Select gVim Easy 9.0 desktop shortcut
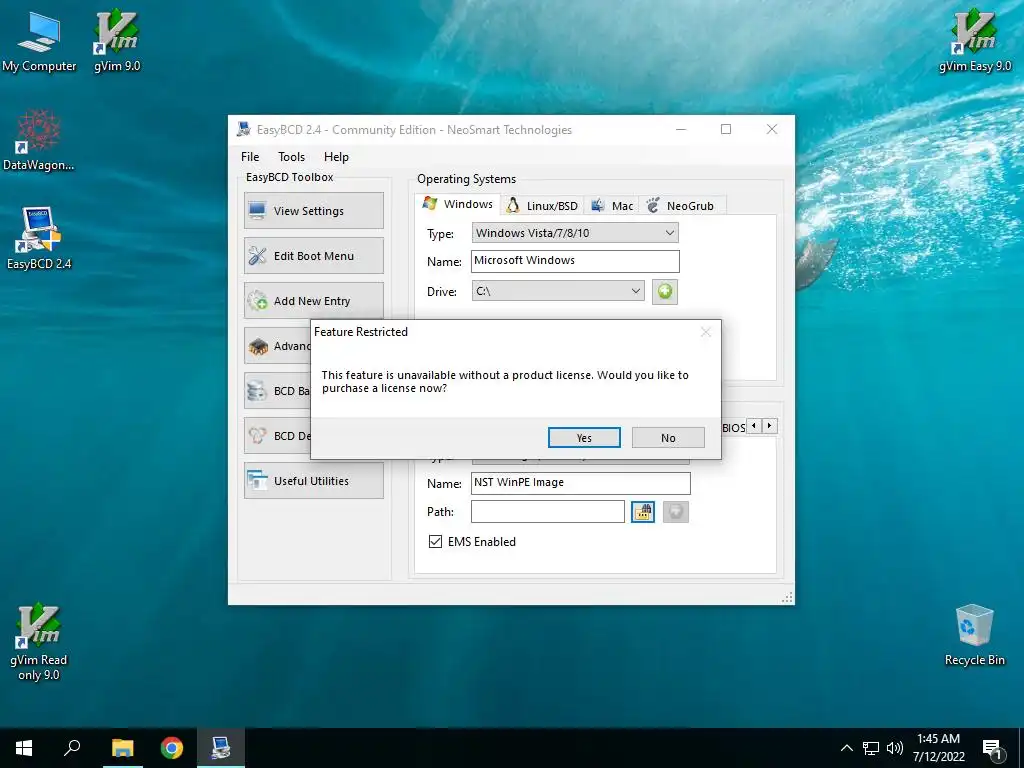This screenshot has height=768, width=1024. (974, 41)
